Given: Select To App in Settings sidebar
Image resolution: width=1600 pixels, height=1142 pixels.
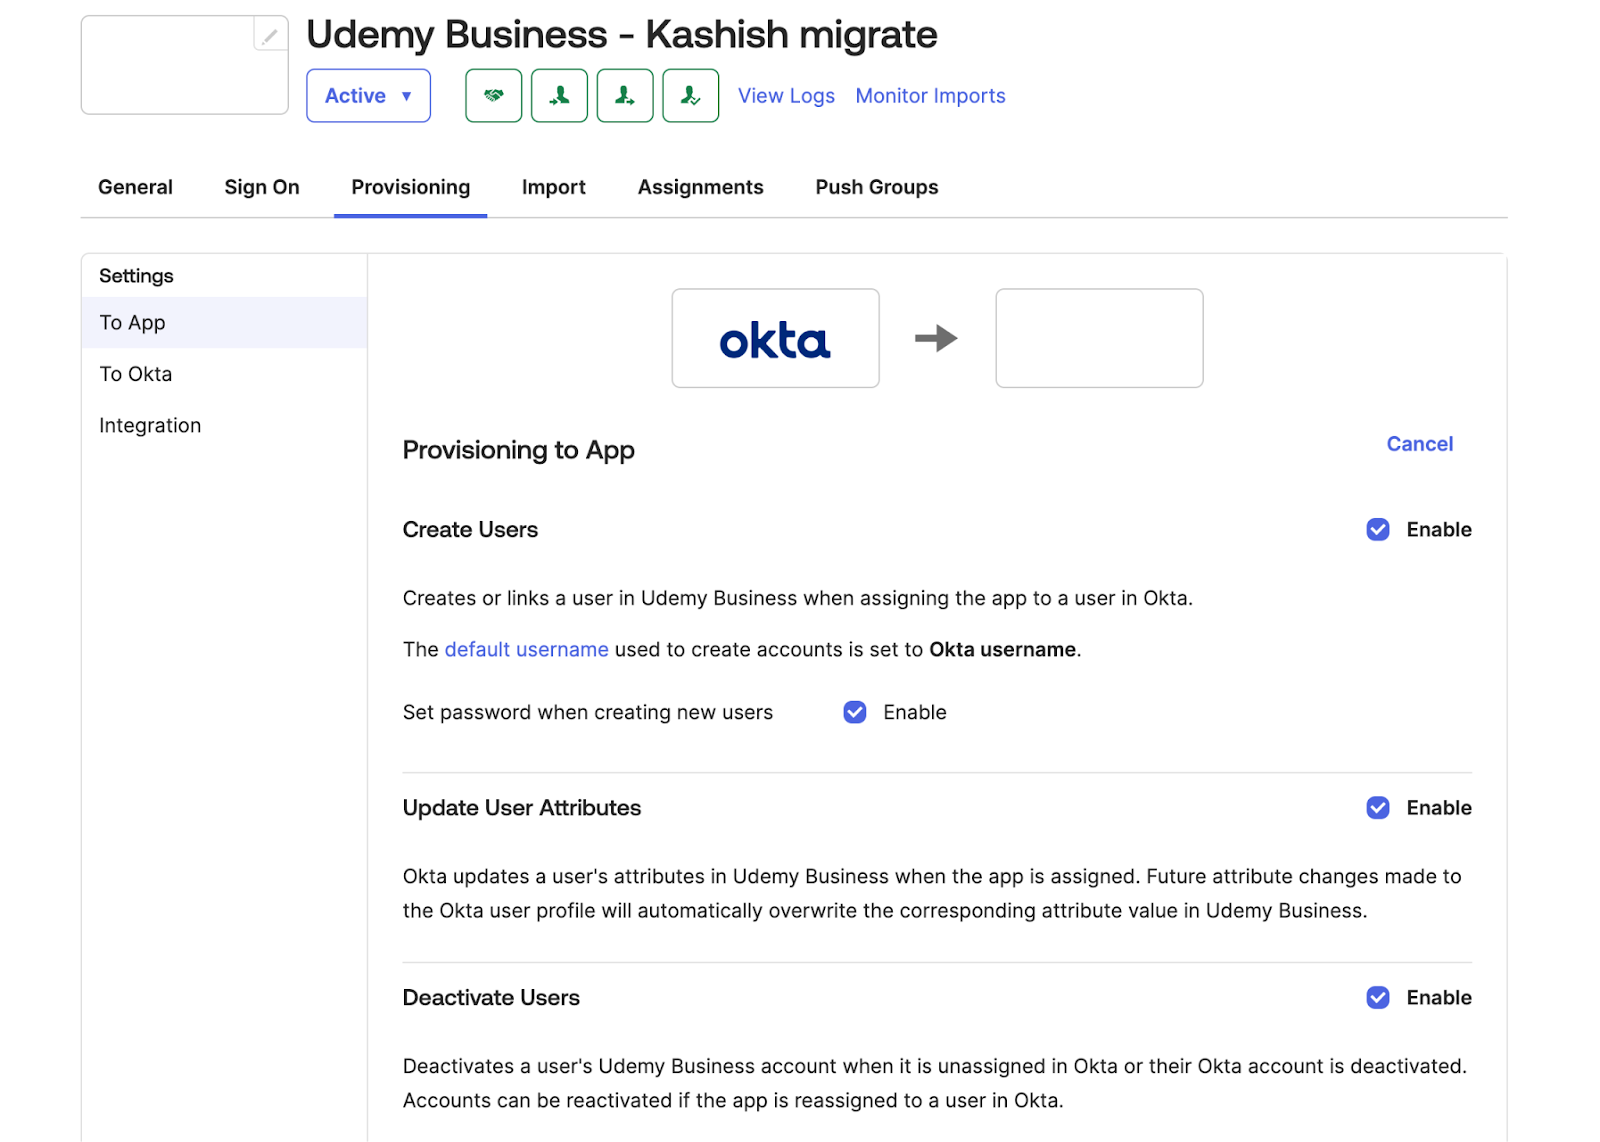Looking at the screenshot, I should pos(224,323).
